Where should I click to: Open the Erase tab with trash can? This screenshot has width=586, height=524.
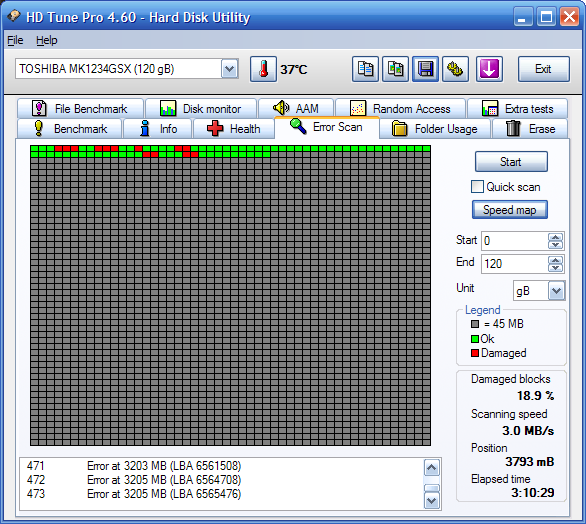[530, 129]
